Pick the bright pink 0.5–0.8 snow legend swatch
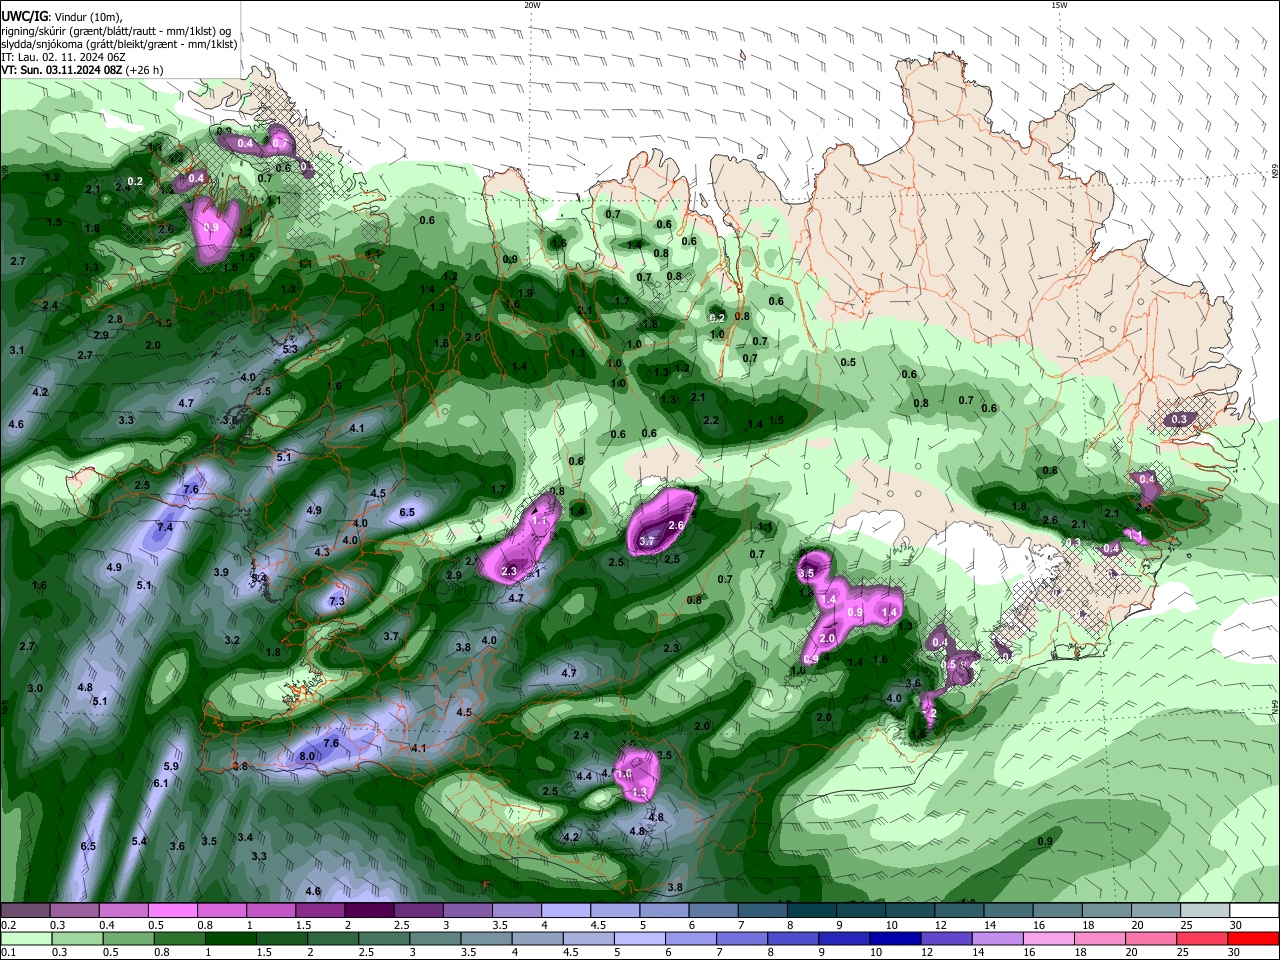The width and height of the screenshot is (1280, 960). pos(172,911)
